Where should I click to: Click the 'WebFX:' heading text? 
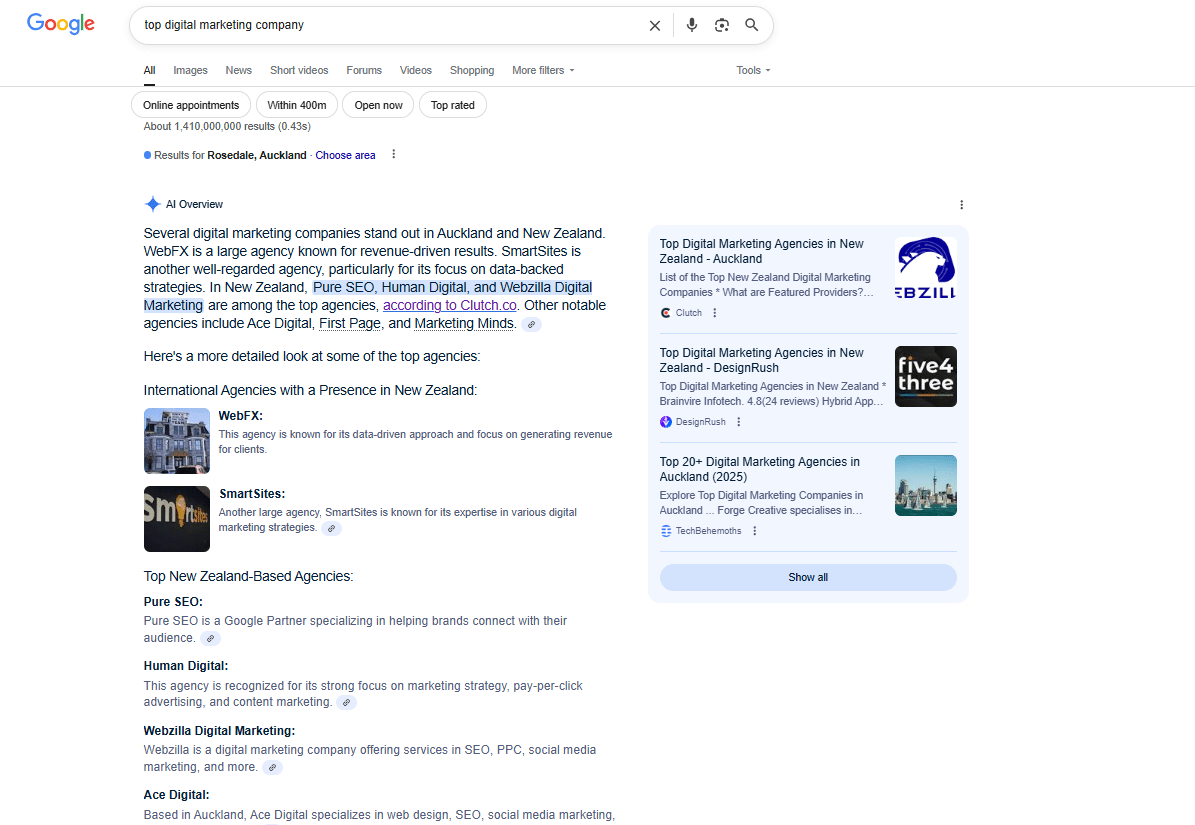click(241, 416)
